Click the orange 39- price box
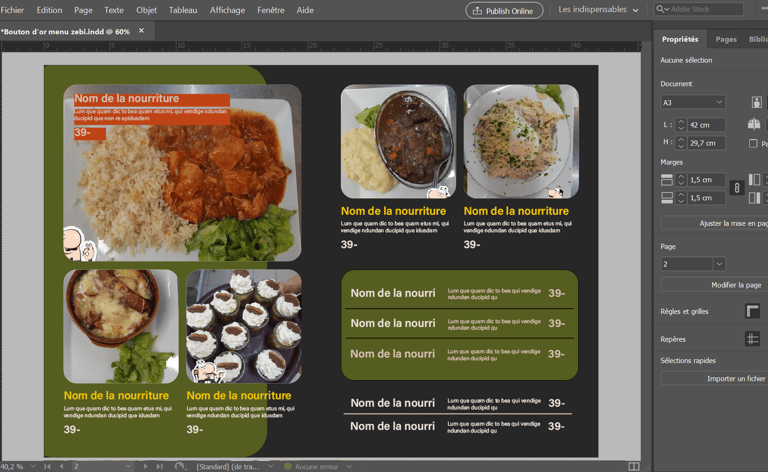Image resolution: width=768 pixels, height=472 pixels. 90,134
